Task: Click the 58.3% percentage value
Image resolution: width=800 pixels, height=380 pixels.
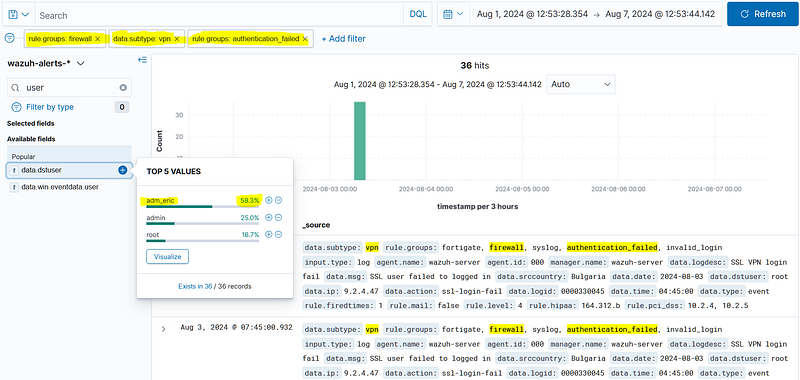Action: [x=249, y=201]
